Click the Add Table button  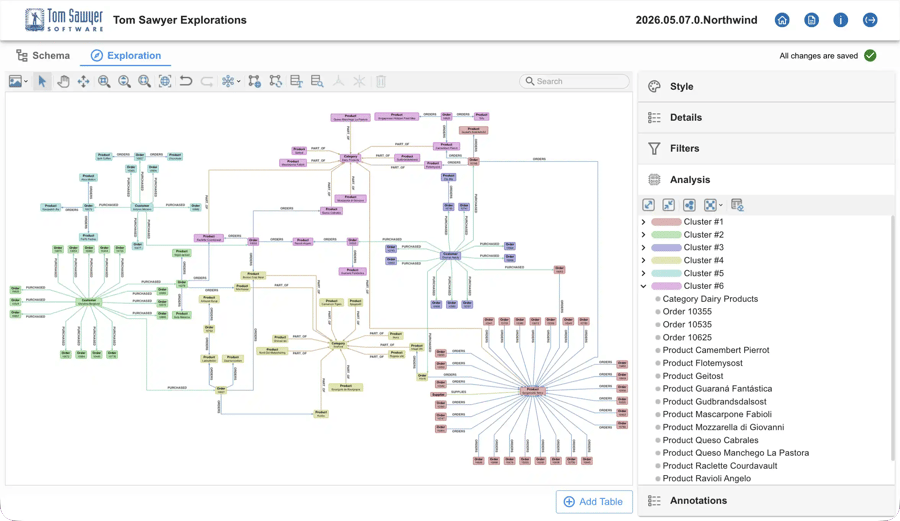pos(594,501)
